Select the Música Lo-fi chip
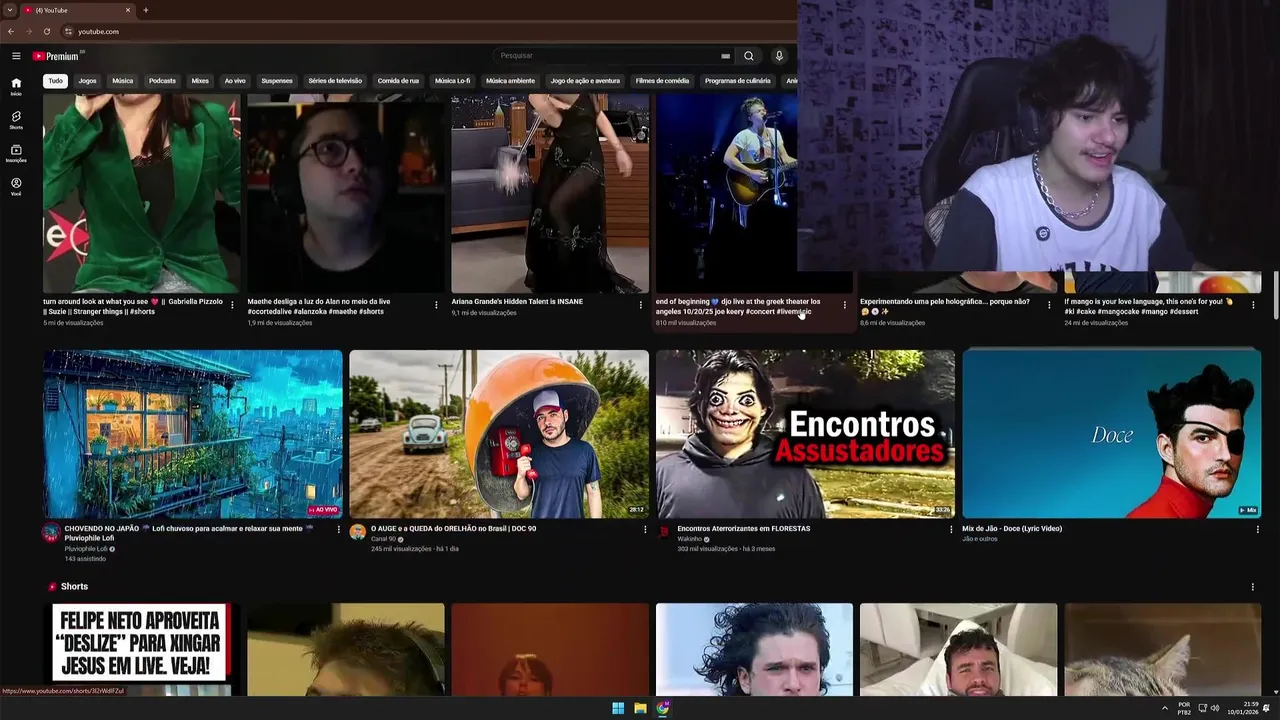The width and height of the screenshot is (1280, 720). 452,81
